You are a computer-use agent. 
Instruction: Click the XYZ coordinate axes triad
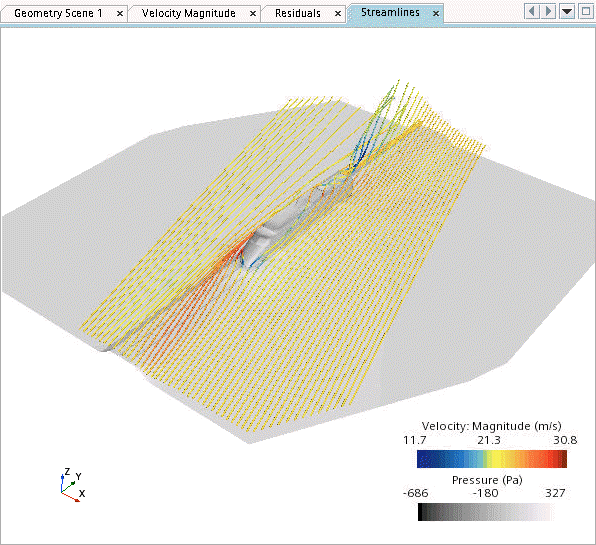[x=72, y=485]
